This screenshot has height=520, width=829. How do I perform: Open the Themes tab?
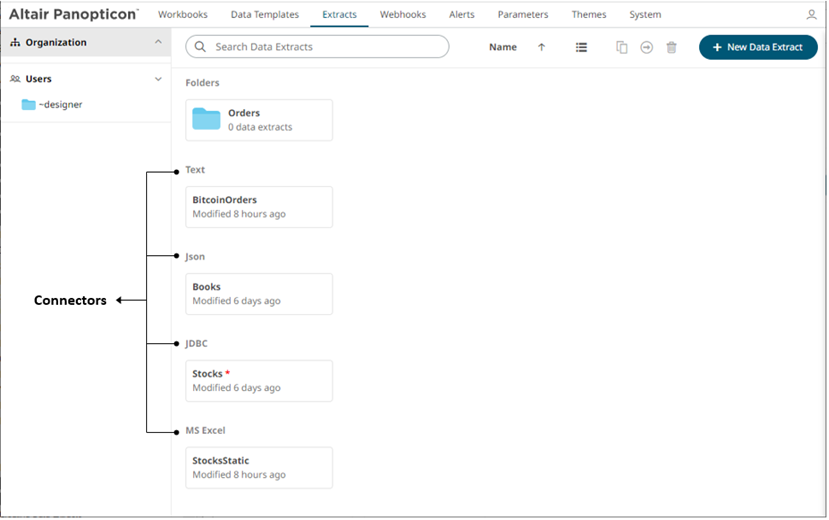click(x=589, y=14)
